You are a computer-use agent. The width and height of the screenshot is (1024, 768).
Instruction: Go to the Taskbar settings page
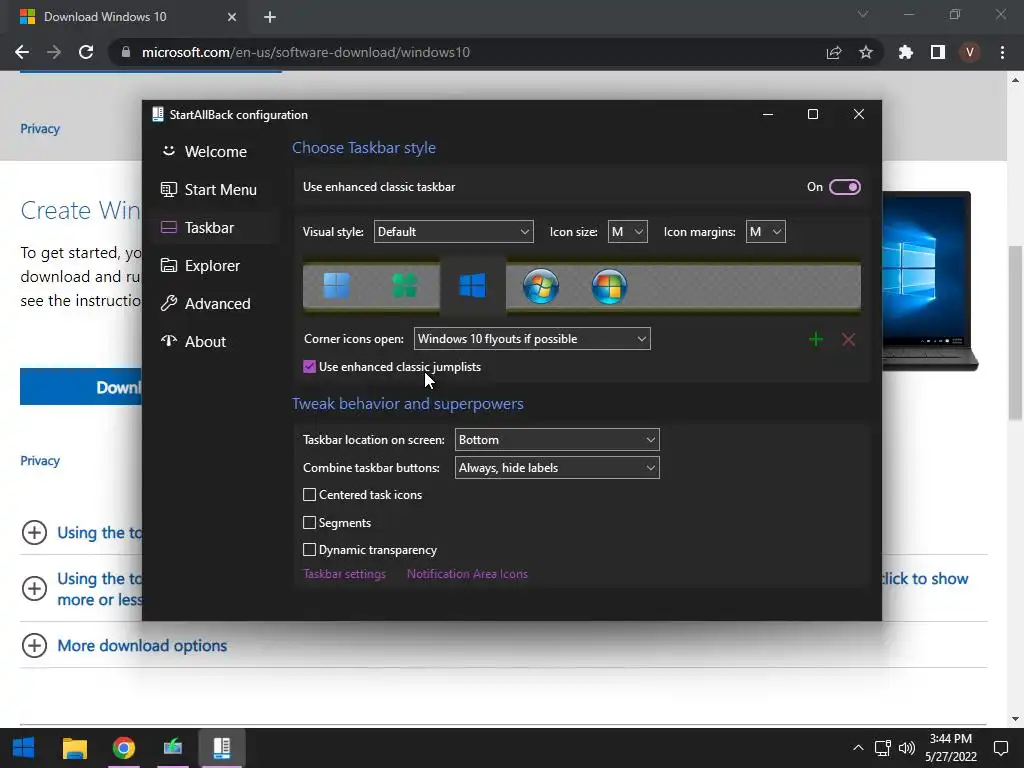pos(216,227)
